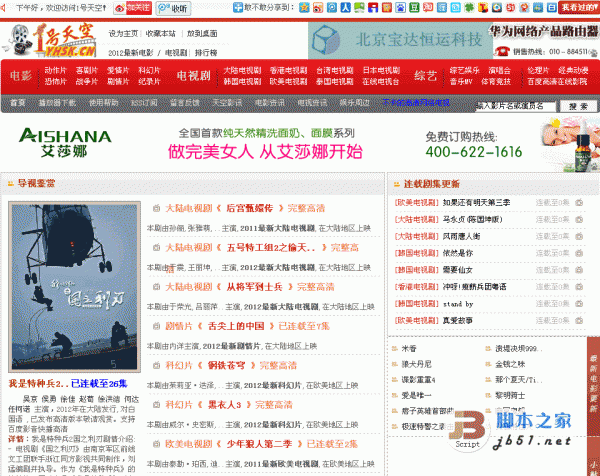Click icon right of 风雨唐人街 row
Screen dimensions: 600x476
579,236
